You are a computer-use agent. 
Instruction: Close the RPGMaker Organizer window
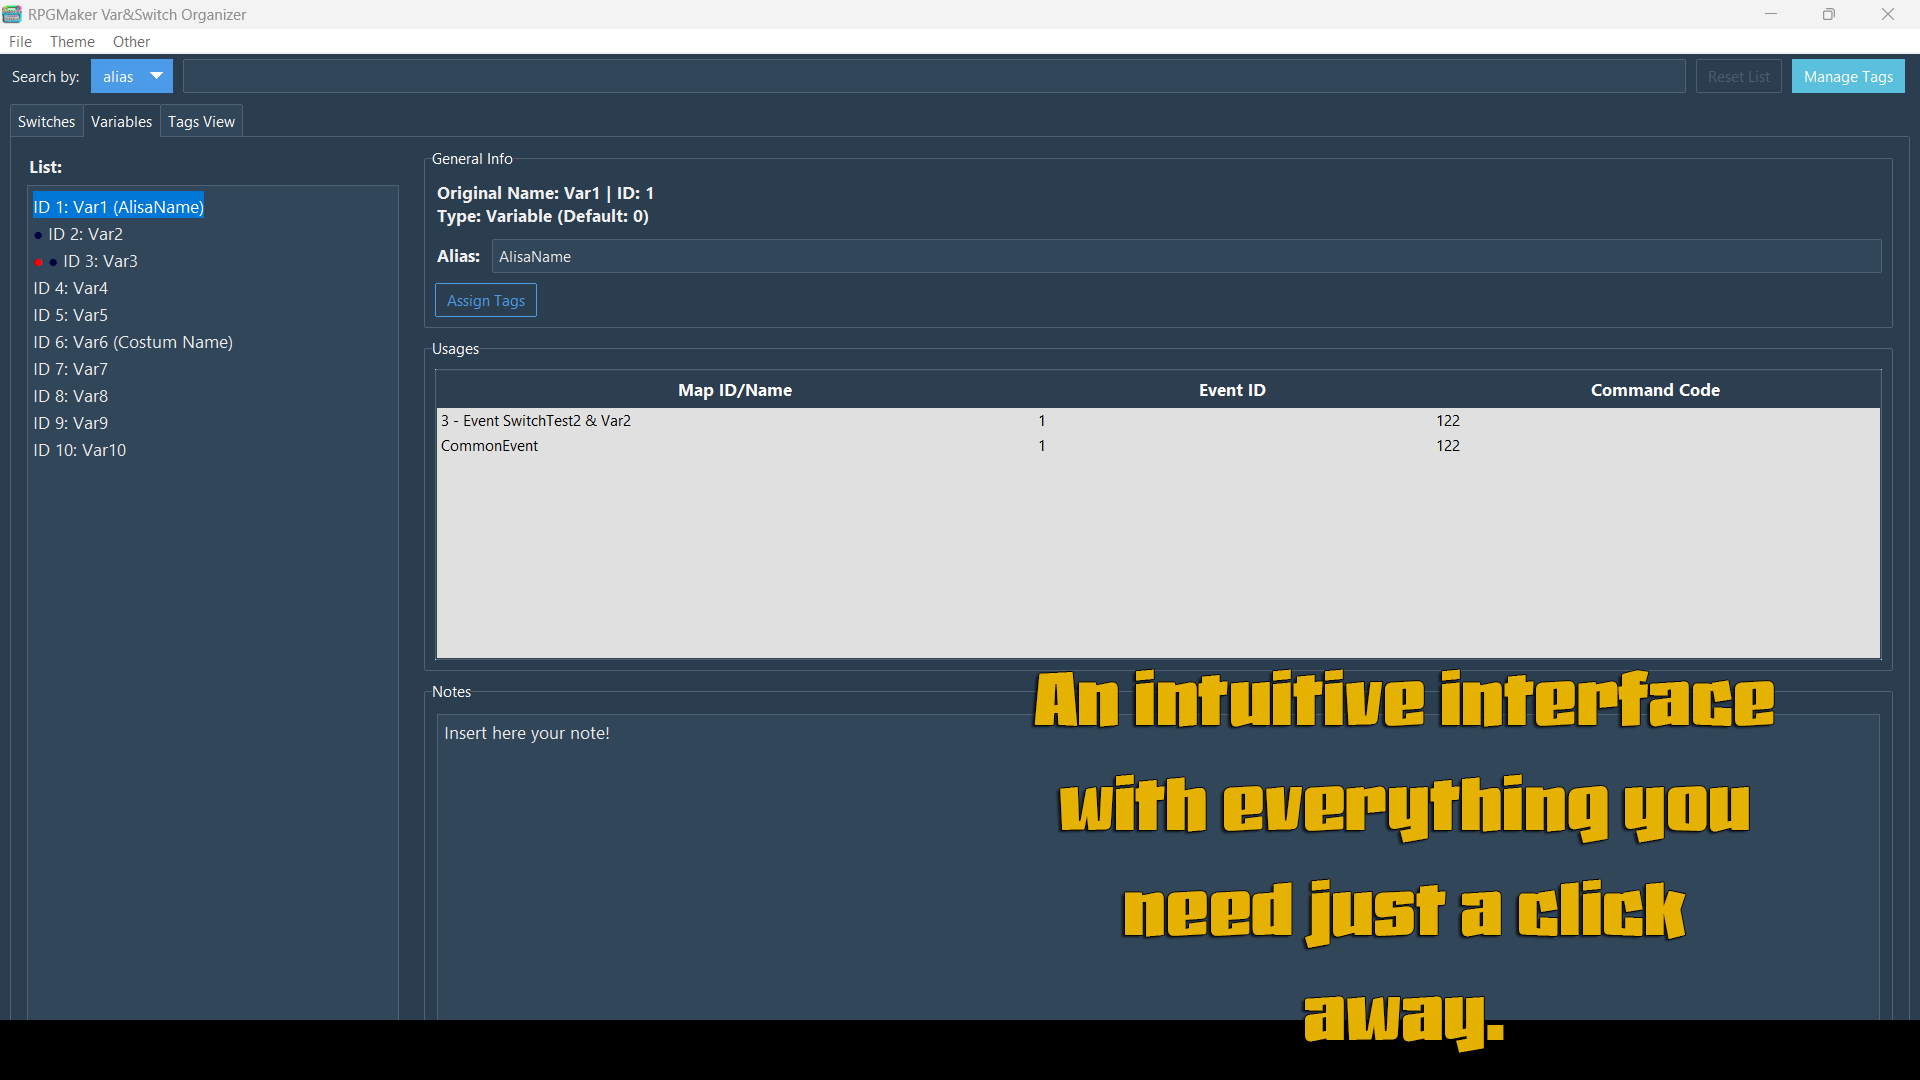pos(1888,14)
